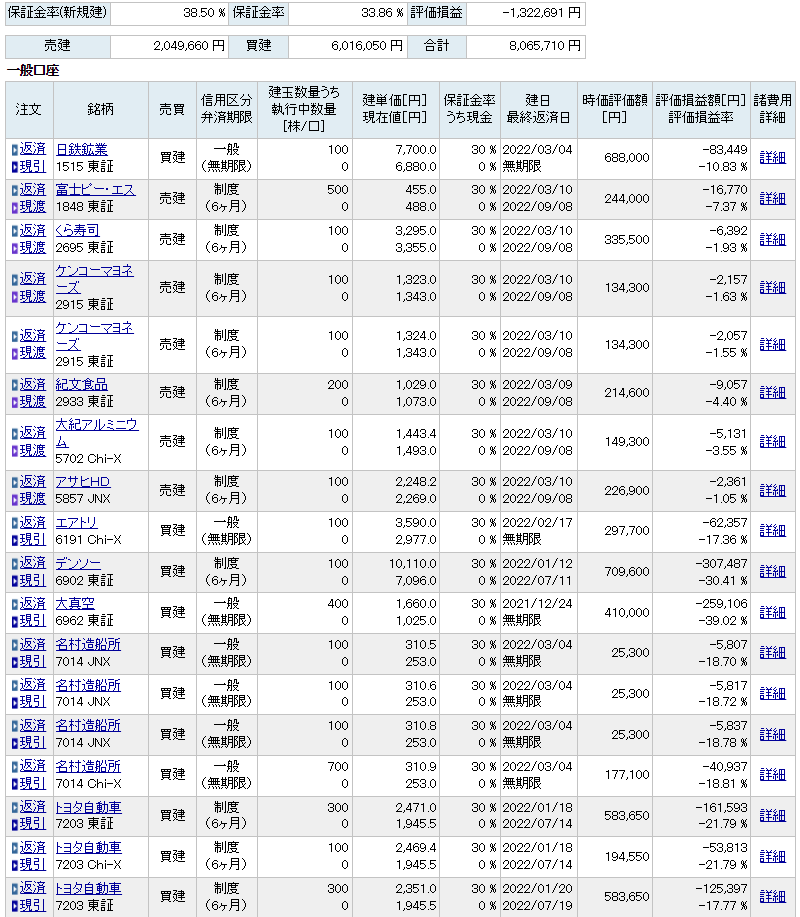Choose 現引 for the デンソー position
Screen dimensions: 800x917
coord(33,580)
